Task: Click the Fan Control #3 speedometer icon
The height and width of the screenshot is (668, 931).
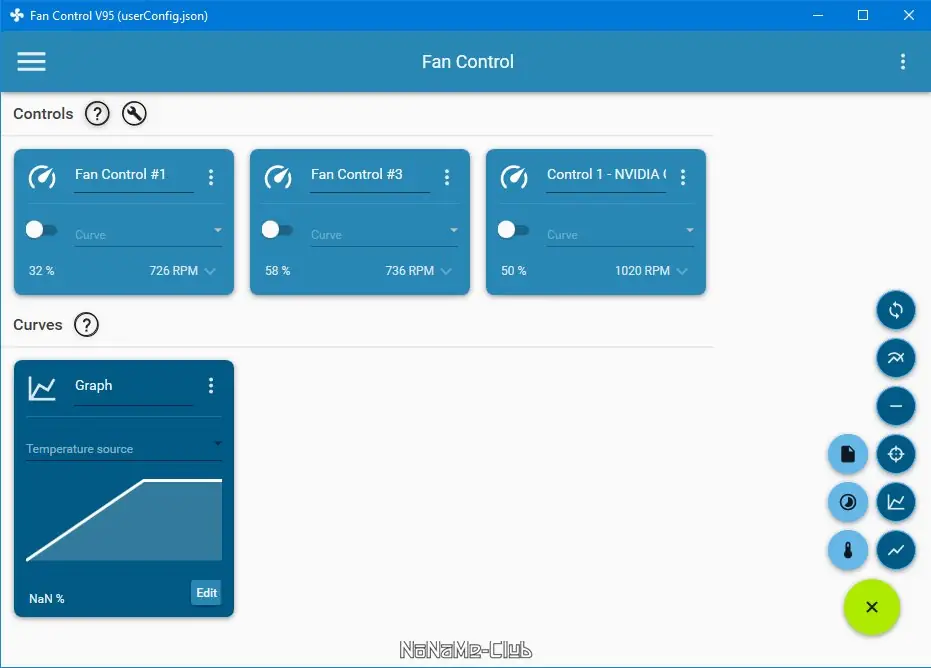Action: coord(278,176)
